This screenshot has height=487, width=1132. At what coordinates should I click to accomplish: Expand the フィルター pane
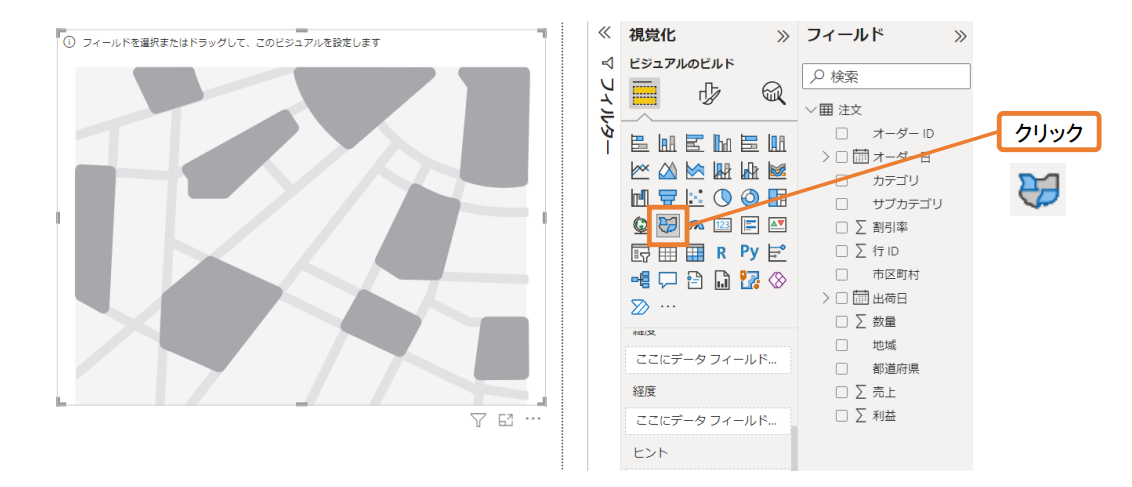(604, 33)
